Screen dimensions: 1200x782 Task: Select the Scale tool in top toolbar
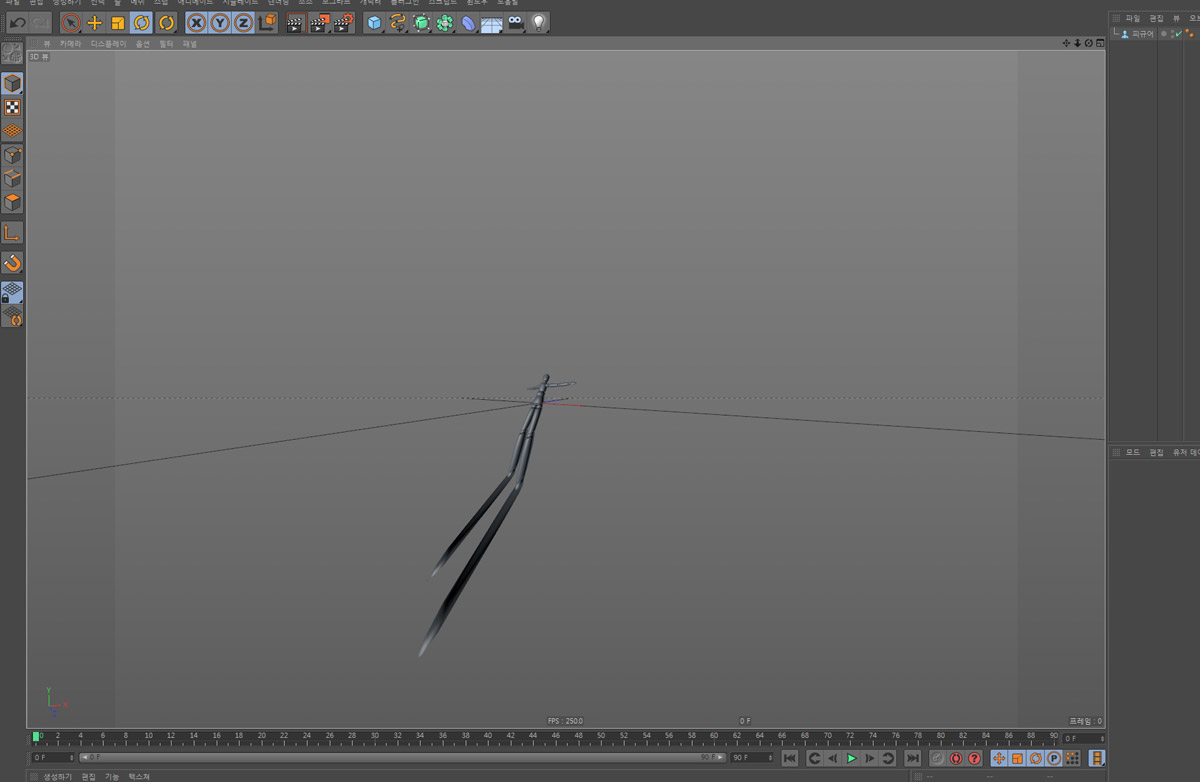118,22
